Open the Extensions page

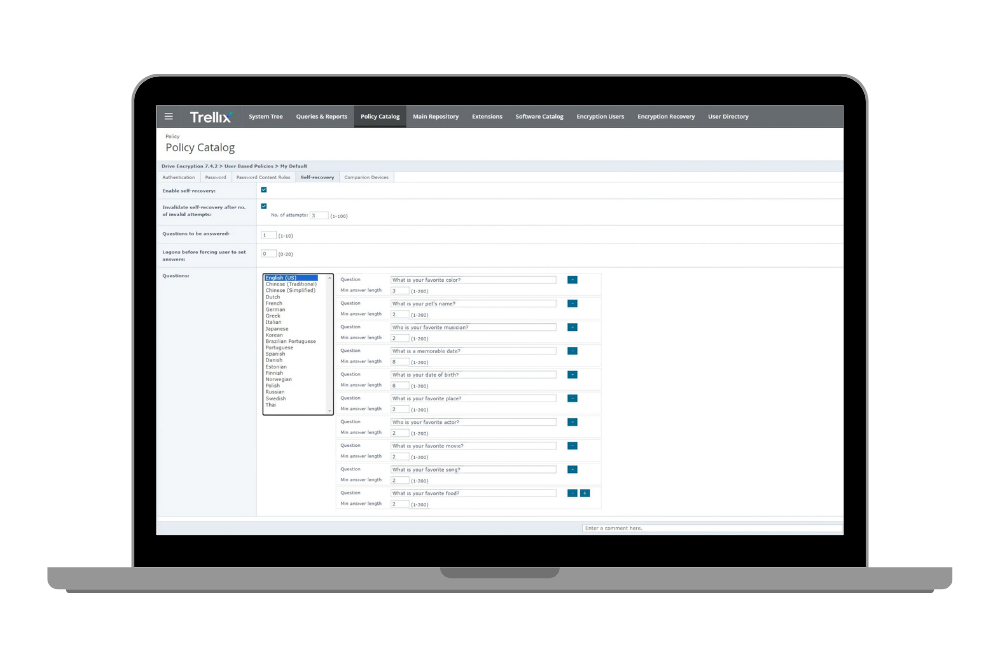pyautogui.click(x=487, y=117)
